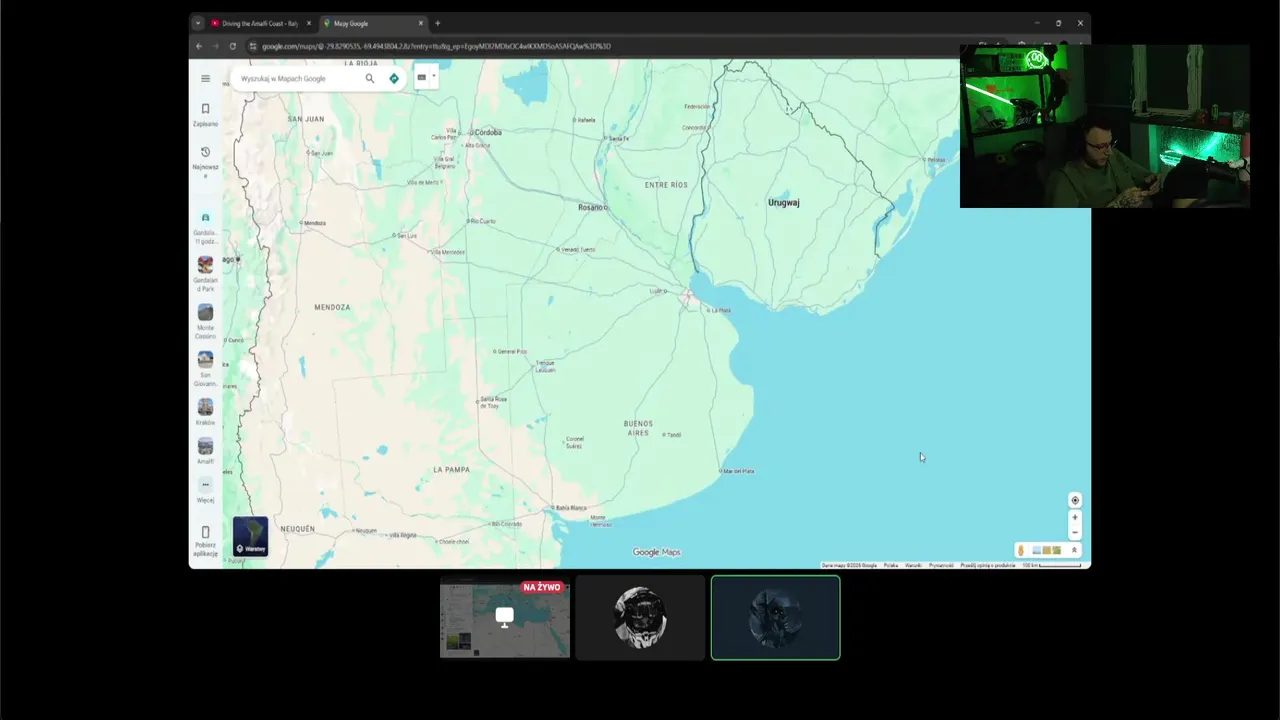Click the imagery thumbnails strip
Viewport: 1280px width, 720px height.
point(1047,550)
